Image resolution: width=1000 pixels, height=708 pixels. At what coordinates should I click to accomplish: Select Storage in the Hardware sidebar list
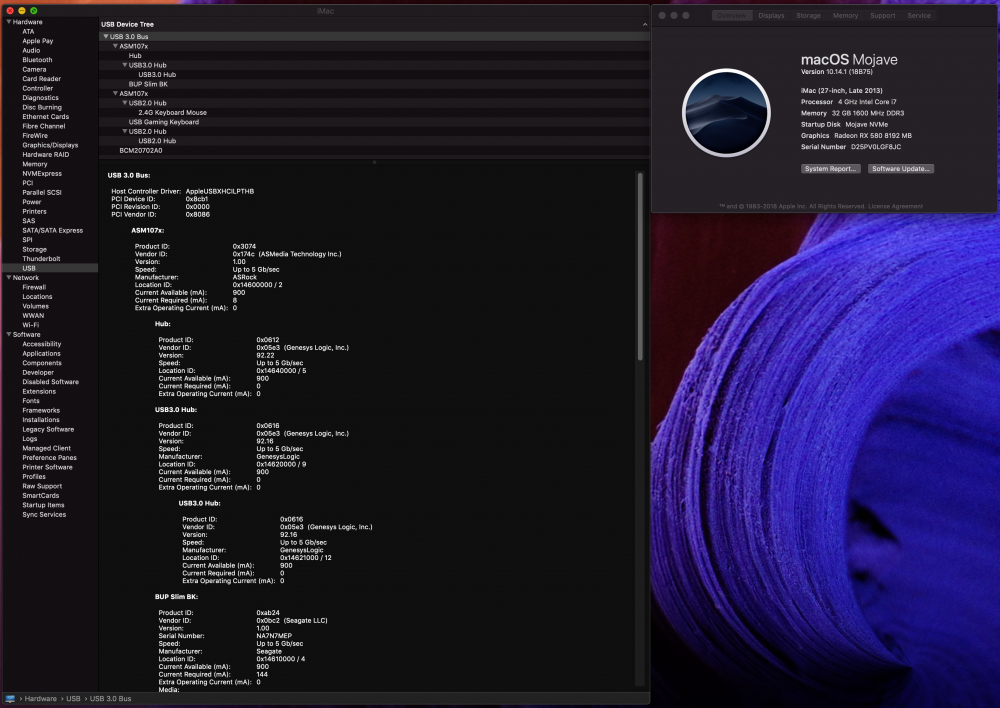click(x=34, y=249)
